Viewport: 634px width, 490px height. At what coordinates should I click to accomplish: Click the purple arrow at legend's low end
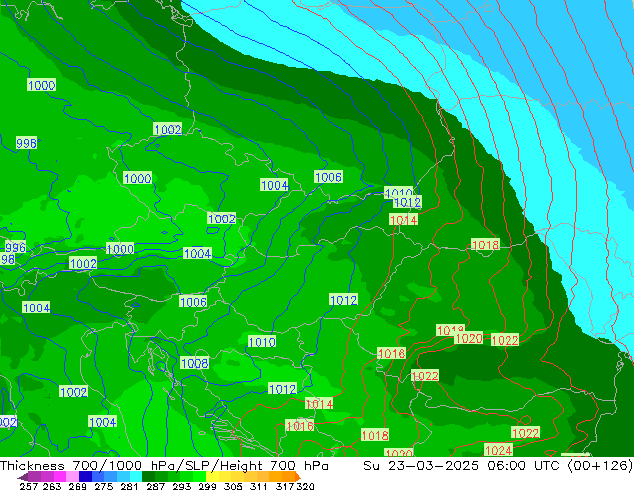click(22, 477)
